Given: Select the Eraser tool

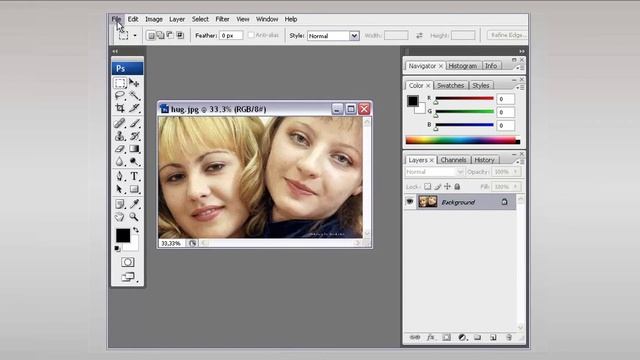Looking at the screenshot, I should coord(120,149).
